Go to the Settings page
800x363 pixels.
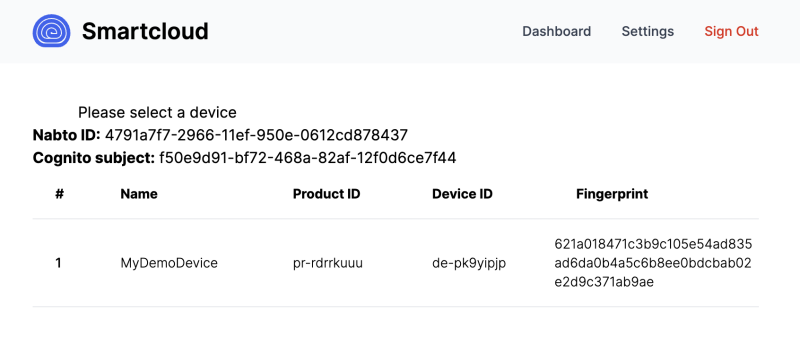pos(647,31)
